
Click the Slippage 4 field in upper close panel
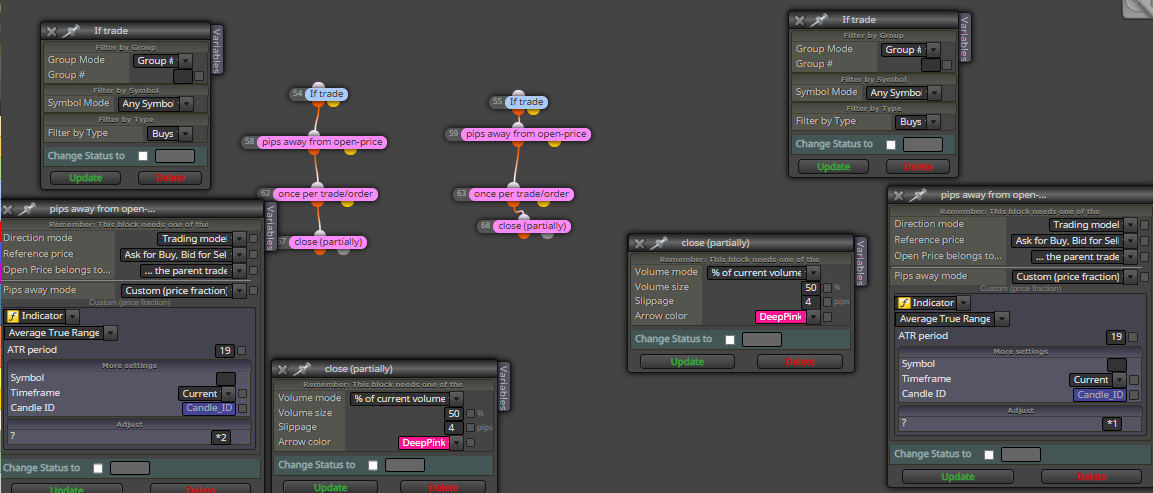coord(811,302)
